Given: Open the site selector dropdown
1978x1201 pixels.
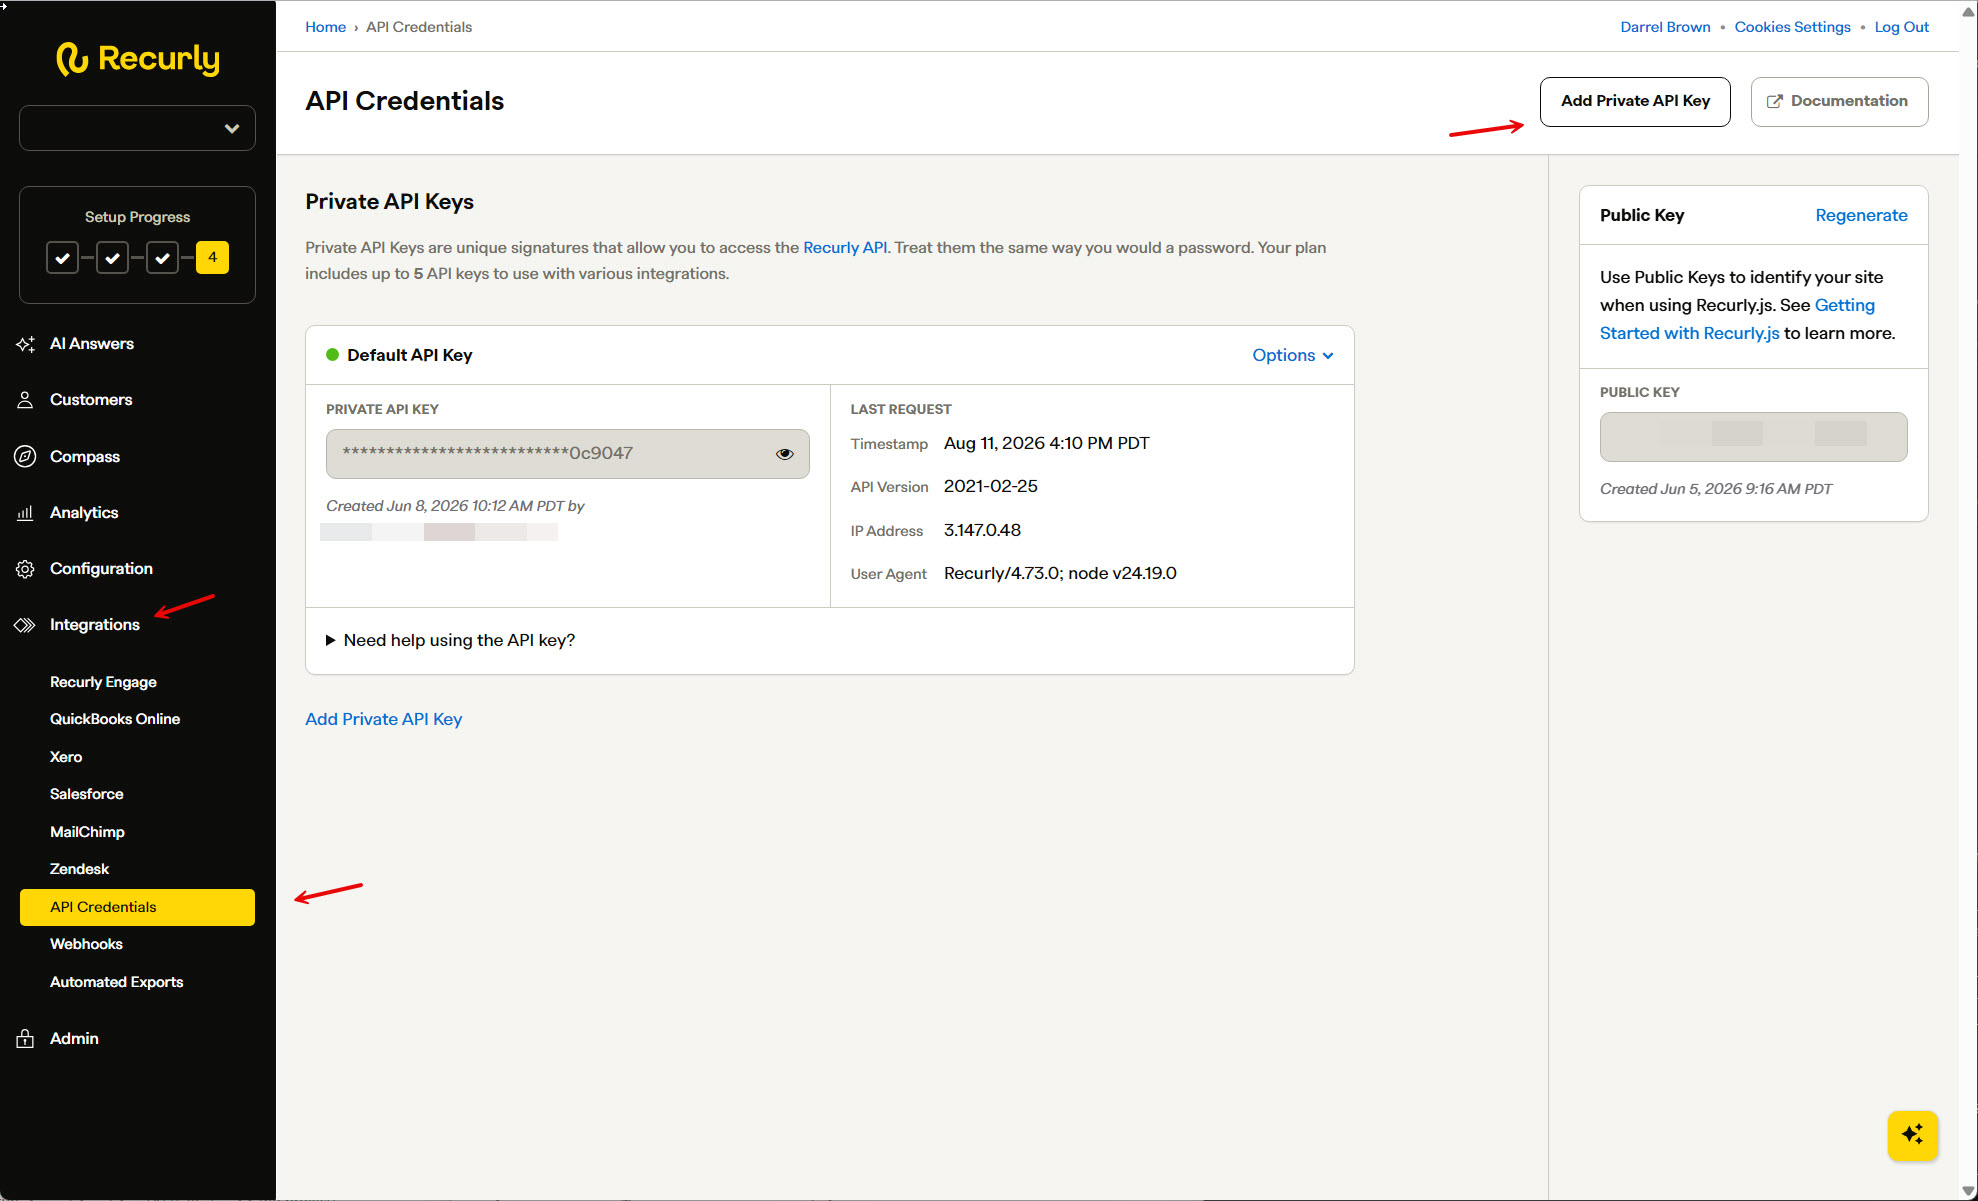Looking at the screenshot, I should pos(137,128).
